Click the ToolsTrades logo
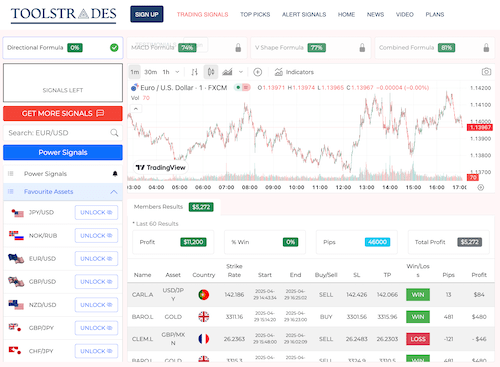The height and width of the screenshot is (367, 500). pos(63,15)
